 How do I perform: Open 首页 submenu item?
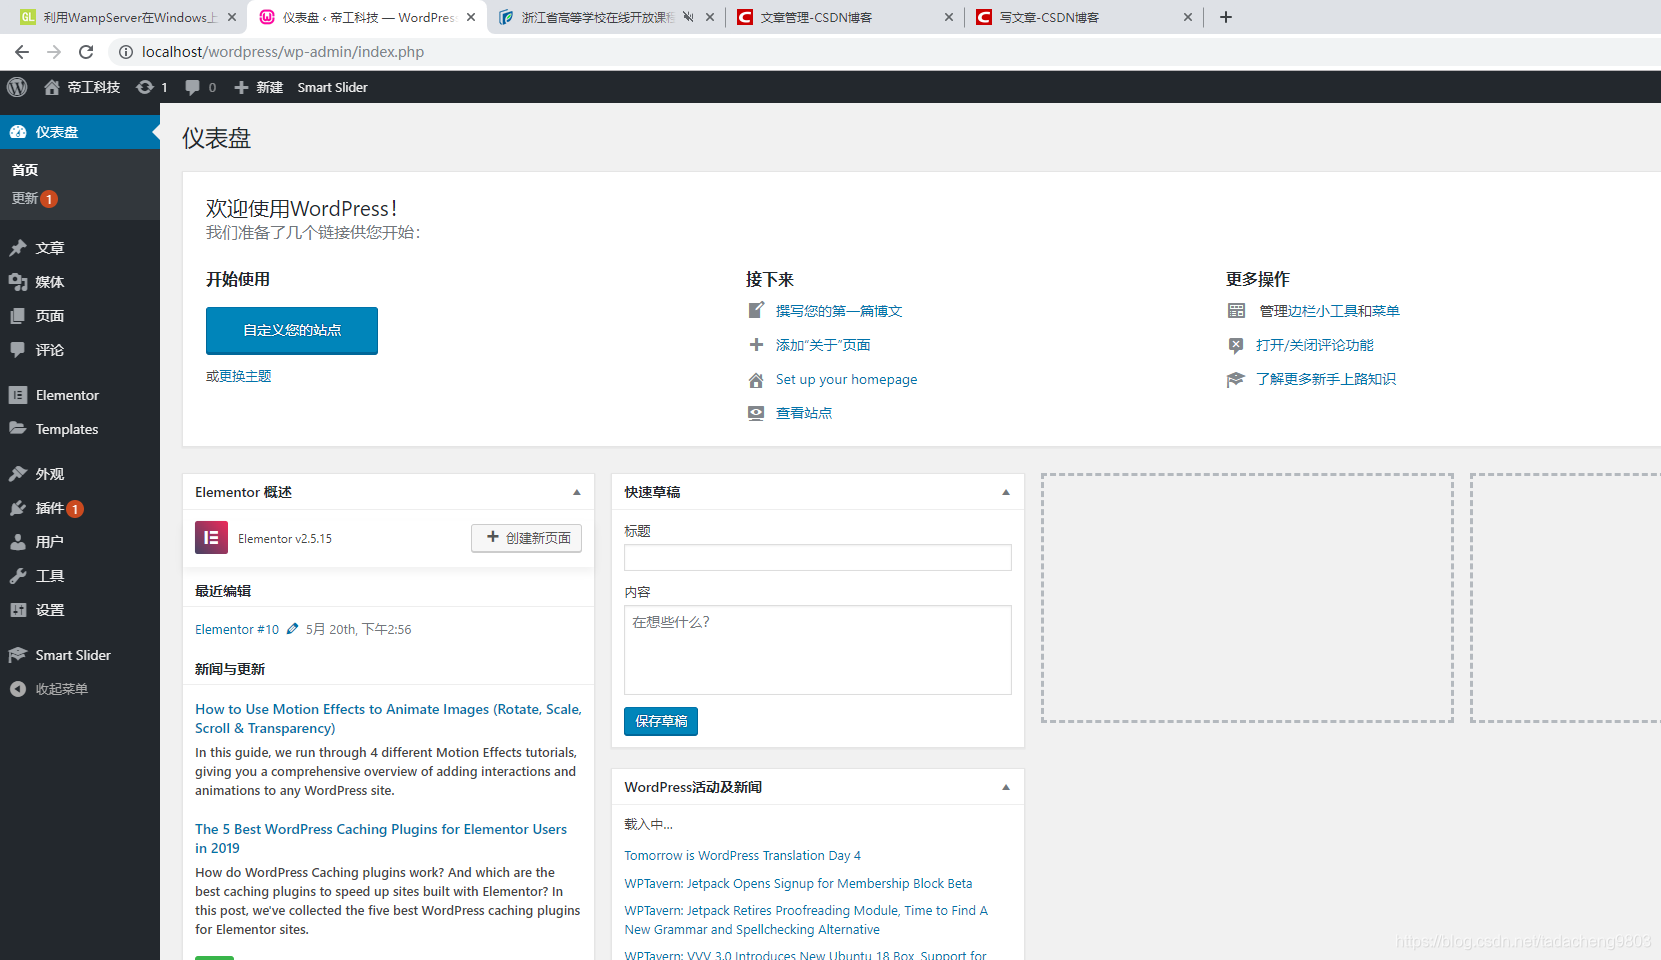click(25, 170)
